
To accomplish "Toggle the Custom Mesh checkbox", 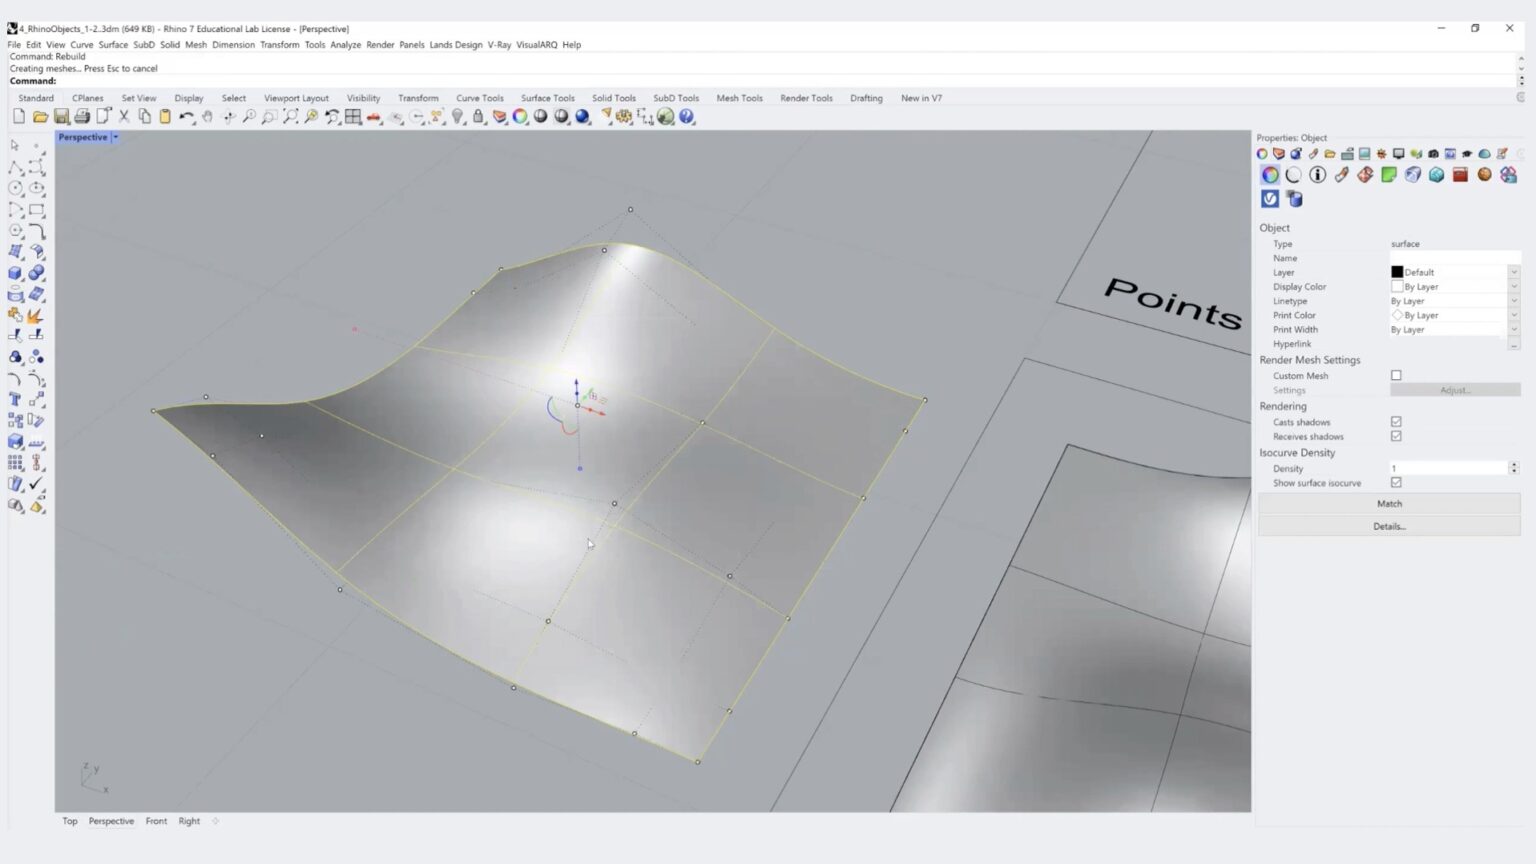I will (x=1396, y=376).
